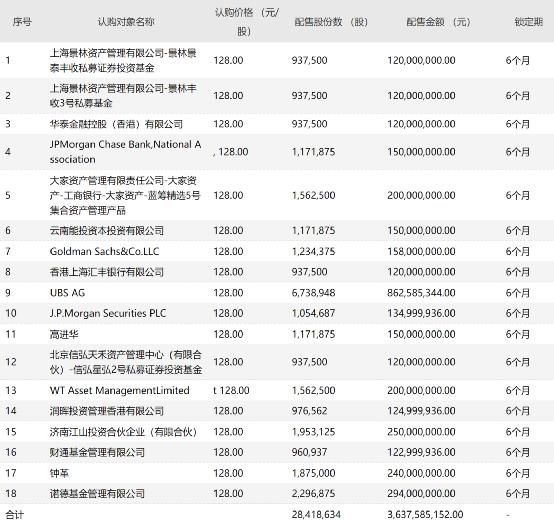Select 诺德基金管理有限公司 cell
The height and width of the screenshot is (522, 554).
point(97,493)
